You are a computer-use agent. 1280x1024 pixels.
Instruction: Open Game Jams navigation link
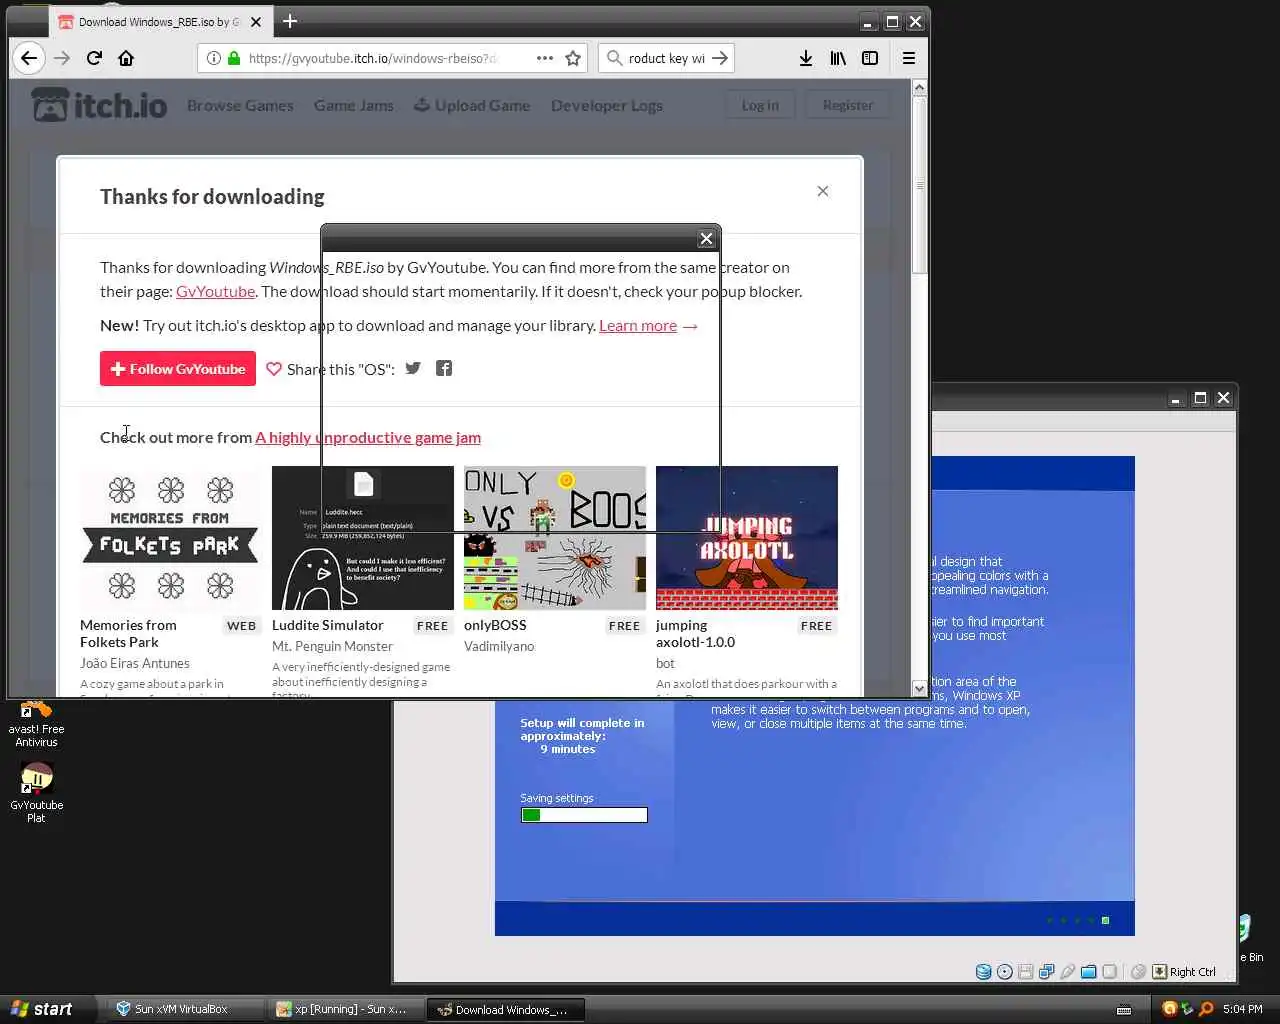coord(354,105)
